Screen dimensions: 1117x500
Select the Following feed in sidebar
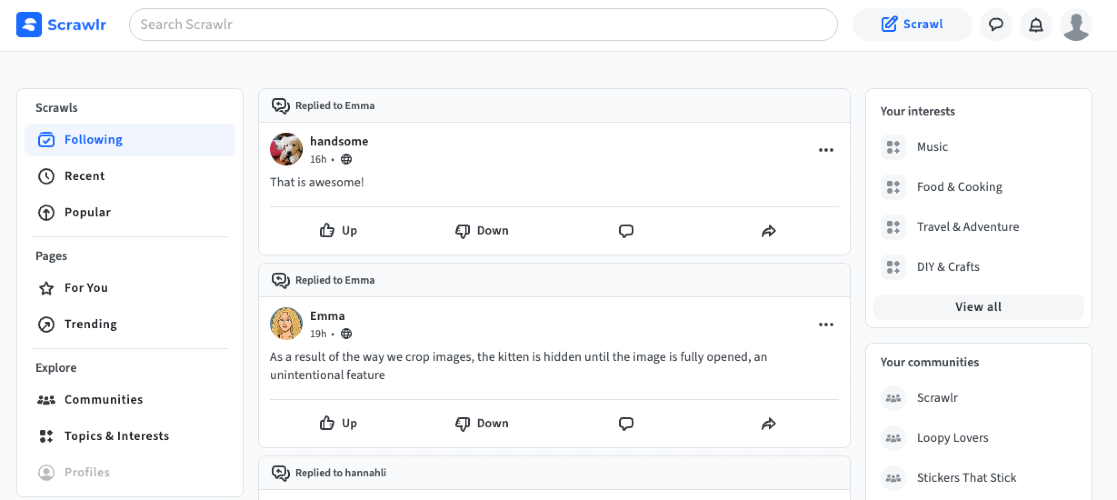tap(130, 140)
